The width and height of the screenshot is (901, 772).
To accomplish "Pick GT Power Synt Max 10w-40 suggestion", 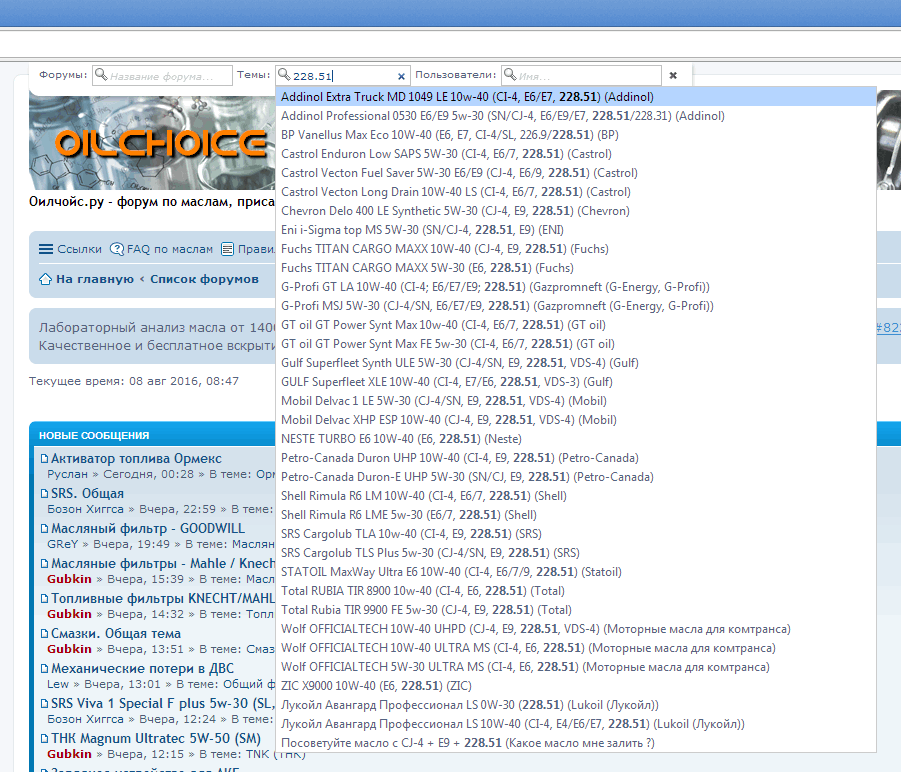I will [x=576, y=324].
